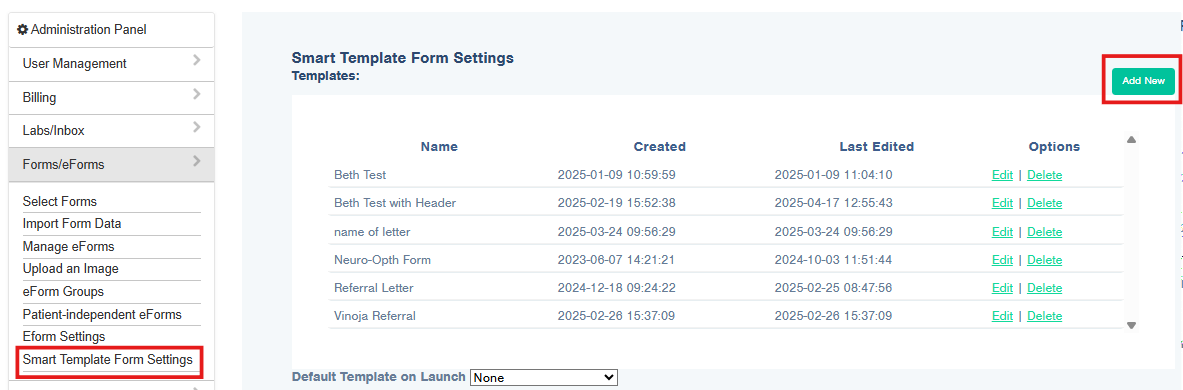The image size is (1183, 390).
Task: Click created date 2024-12-18 09:24:22
Action: [616, 288]
